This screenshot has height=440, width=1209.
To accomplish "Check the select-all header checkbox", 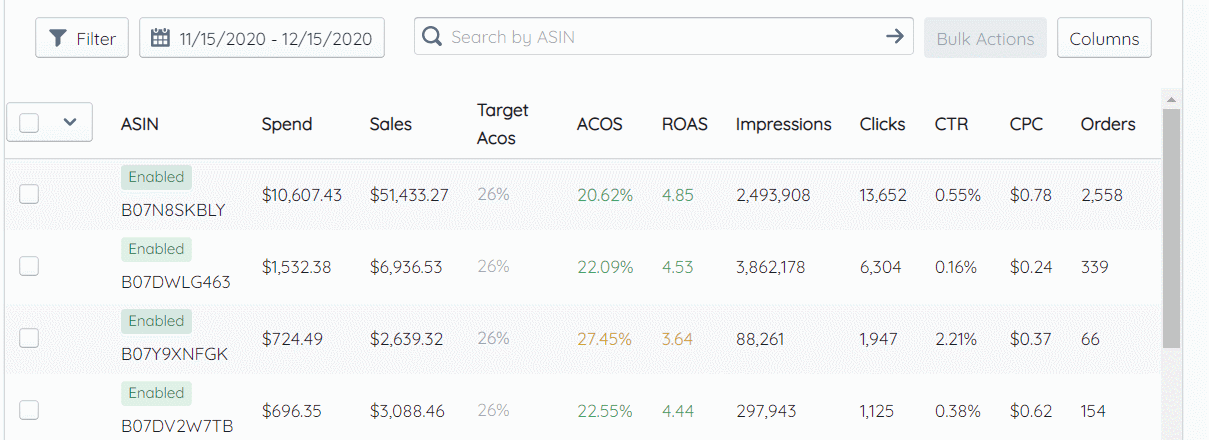I will click(29, 122).
